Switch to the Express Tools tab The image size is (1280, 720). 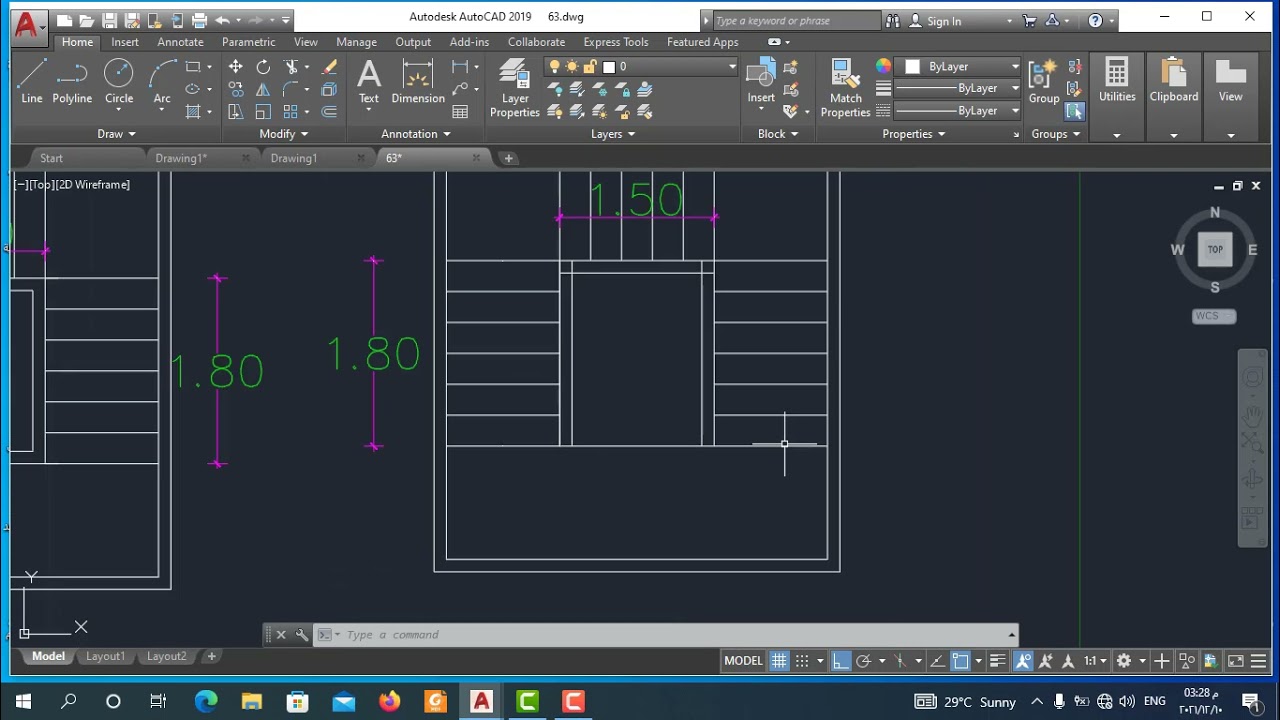coord(616,42)
